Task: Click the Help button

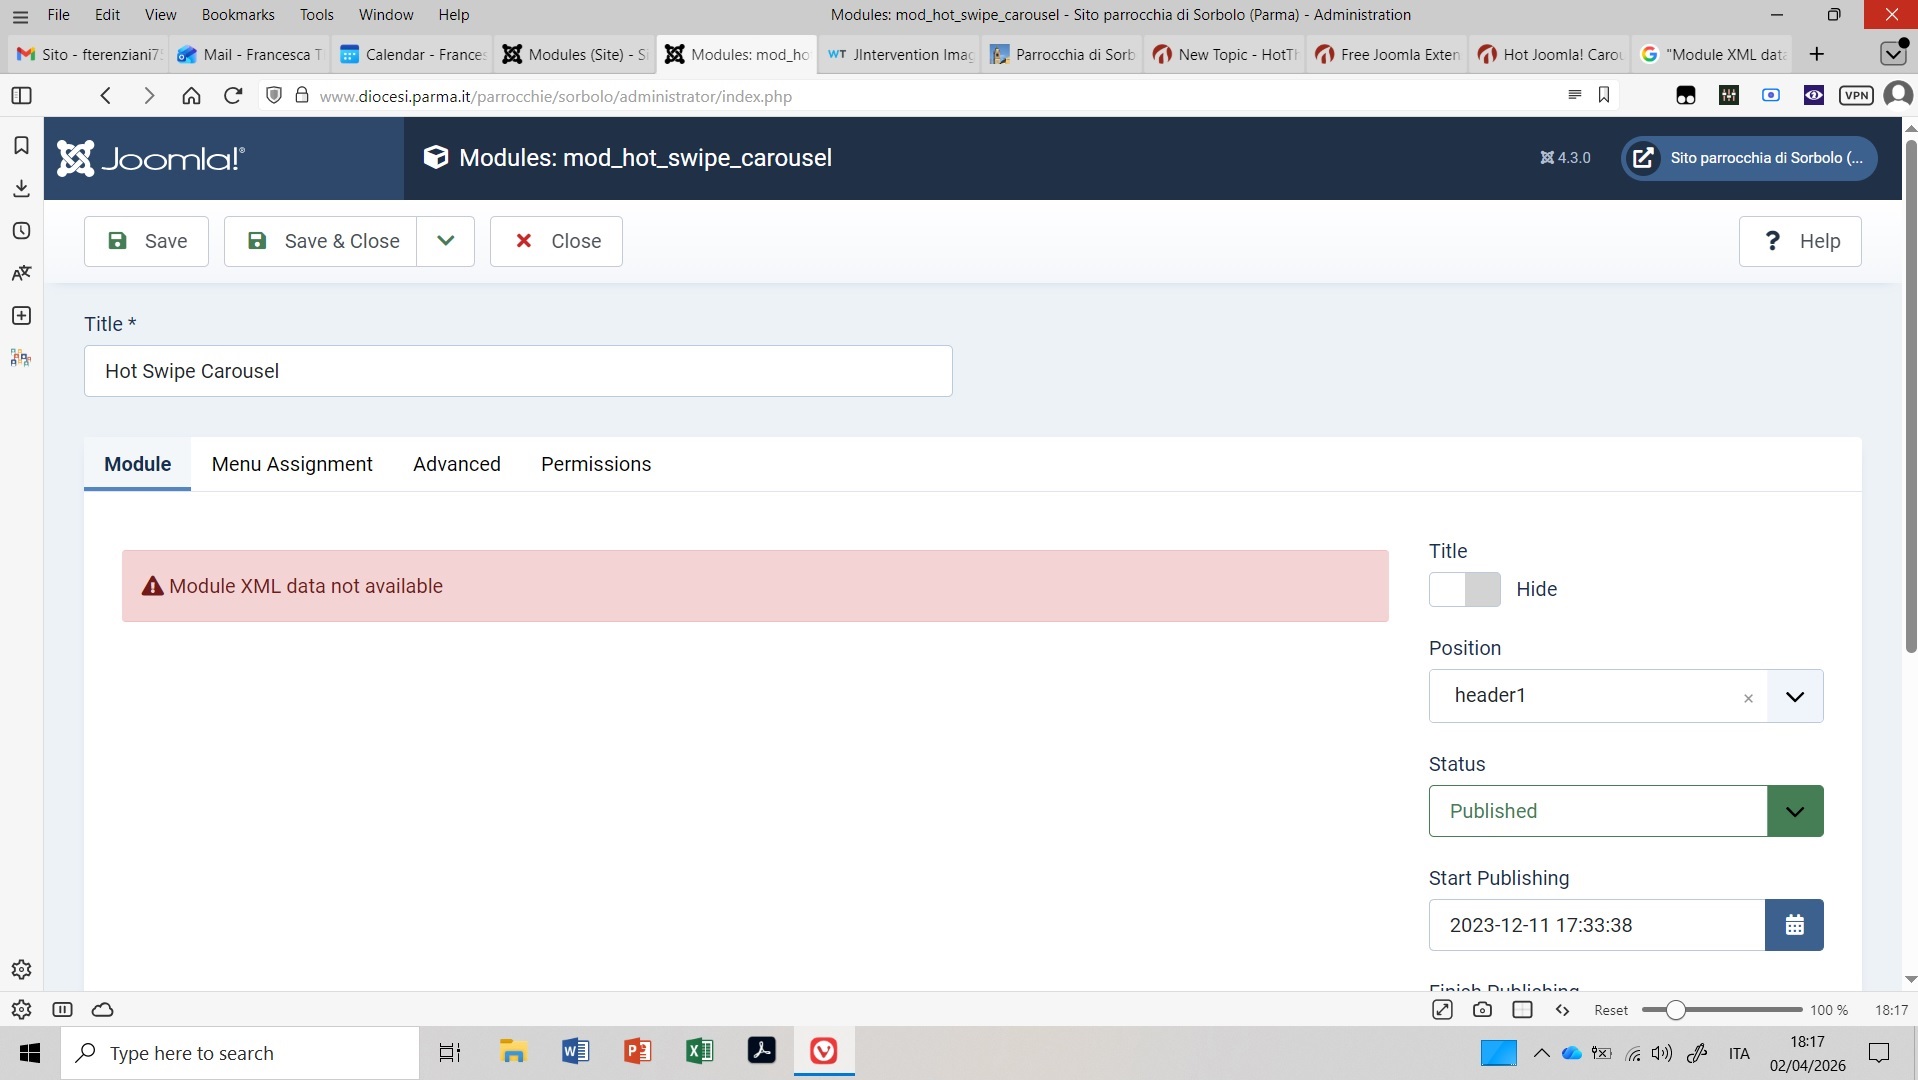Action: 1799,241
